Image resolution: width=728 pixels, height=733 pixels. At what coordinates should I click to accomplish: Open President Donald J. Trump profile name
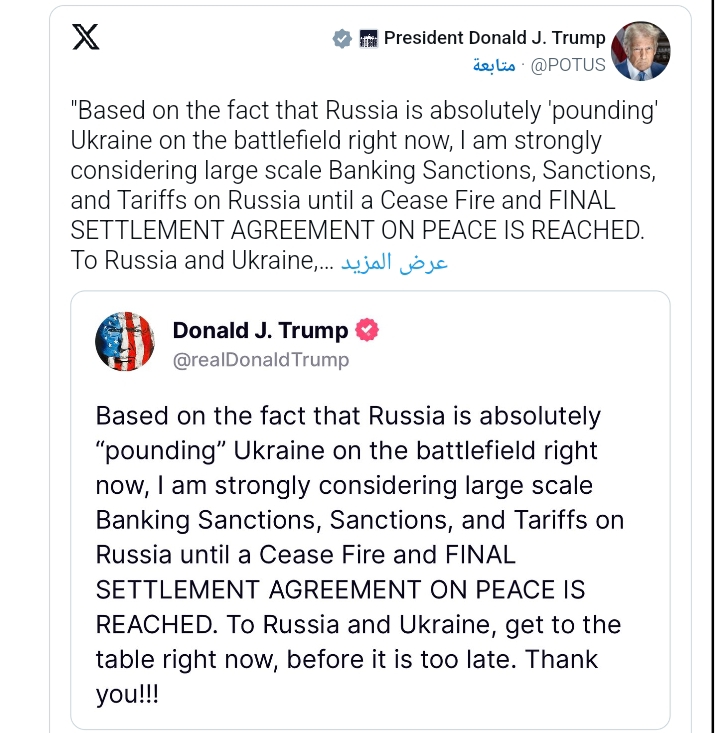[x=495, y=38]
